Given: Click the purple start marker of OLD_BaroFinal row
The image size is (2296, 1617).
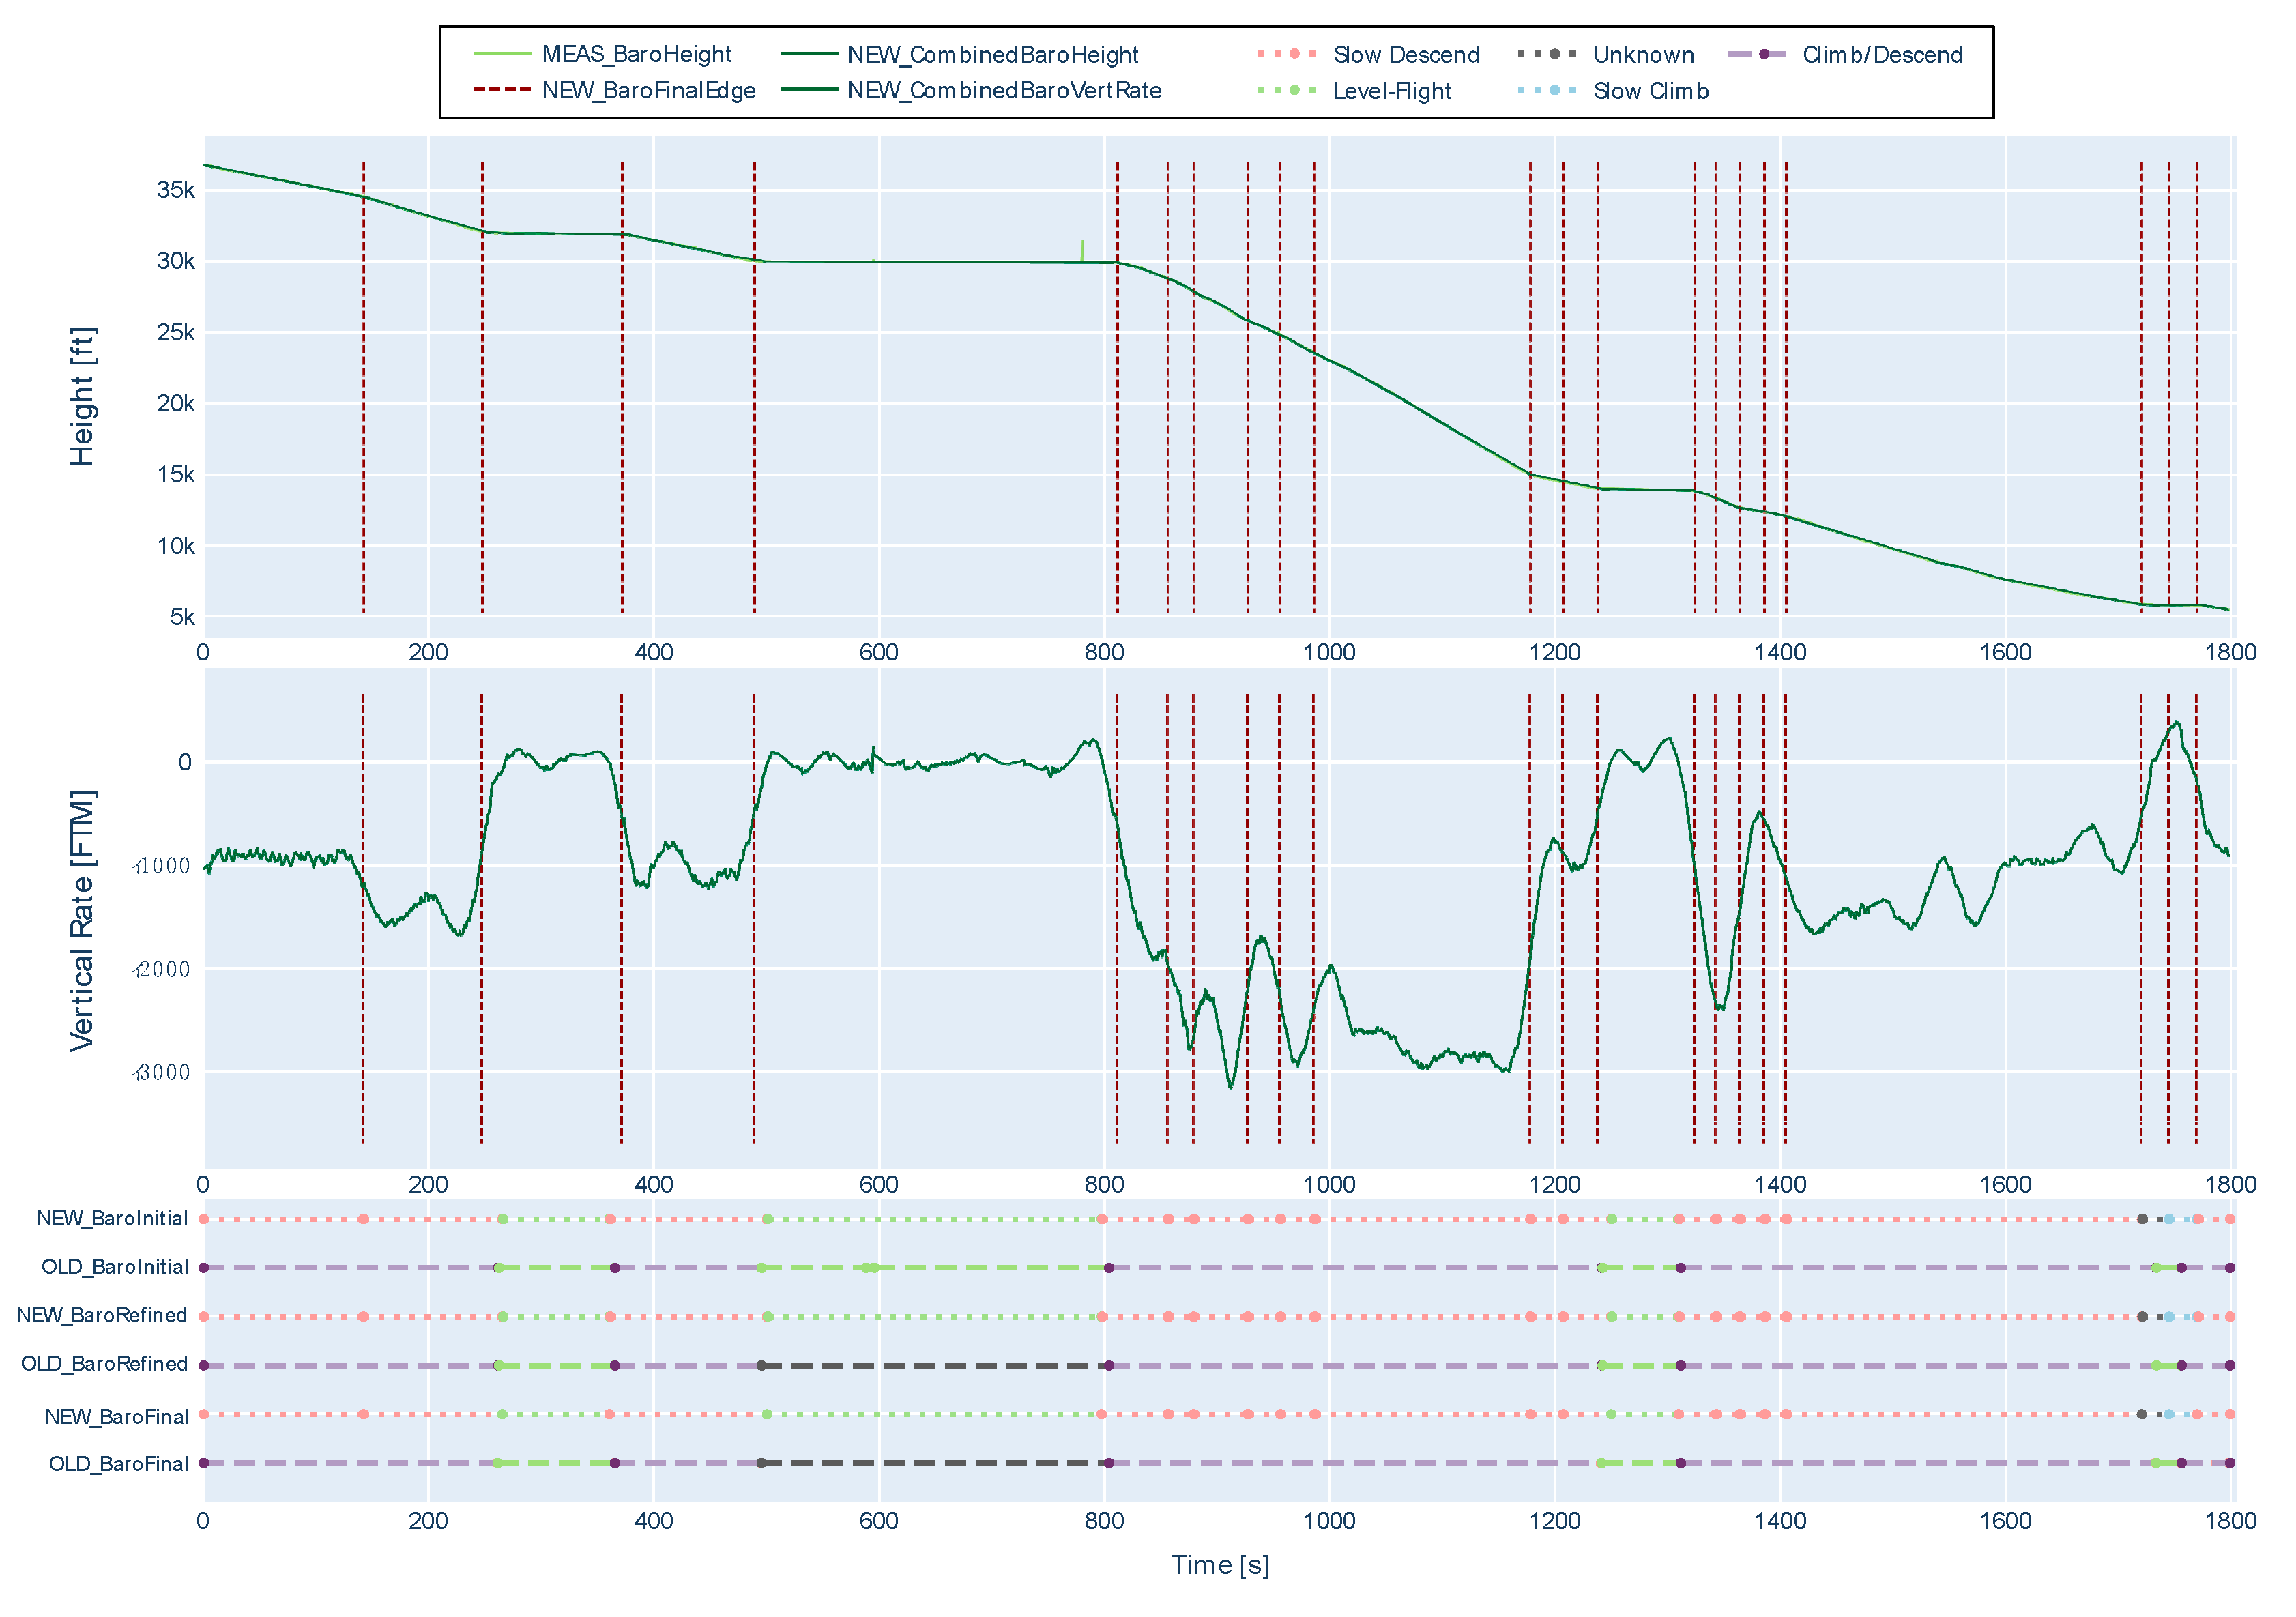Looking at the screenshot, I should click(204, 1463).
